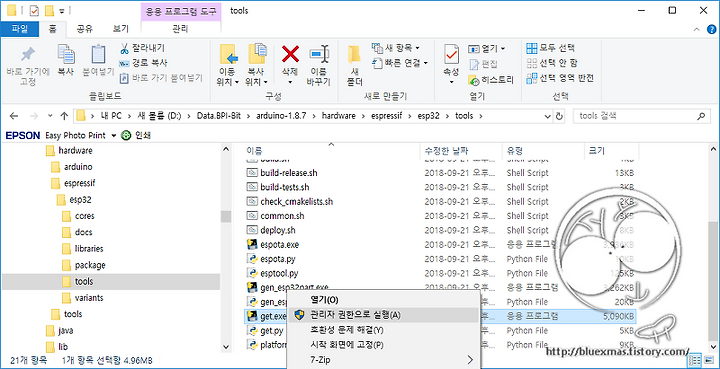Image resolution: width=720 pixels, height=369 pixels.
Task: Open New item (새 항목) dropdown
Action: (396, 48)
